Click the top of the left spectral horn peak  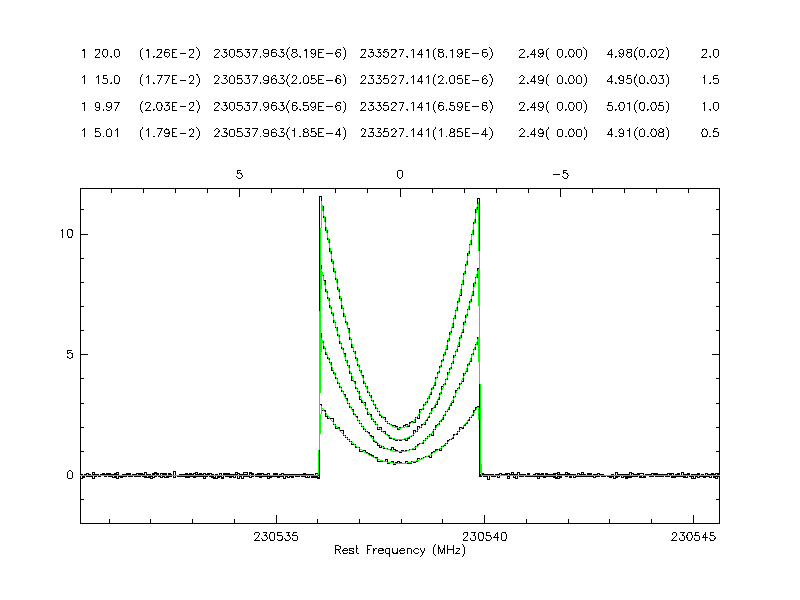tap(320, 197)
